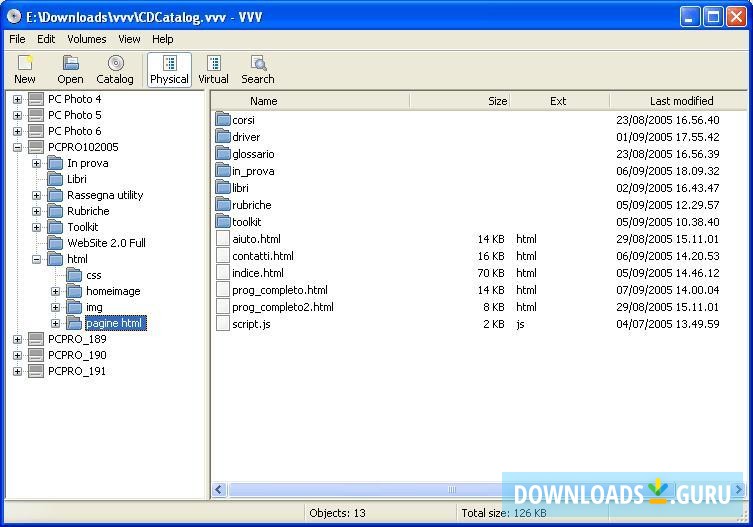The height and width of the screenshot is (527, 753).
Task: Open the Edit menu
Action: [46, 39]
